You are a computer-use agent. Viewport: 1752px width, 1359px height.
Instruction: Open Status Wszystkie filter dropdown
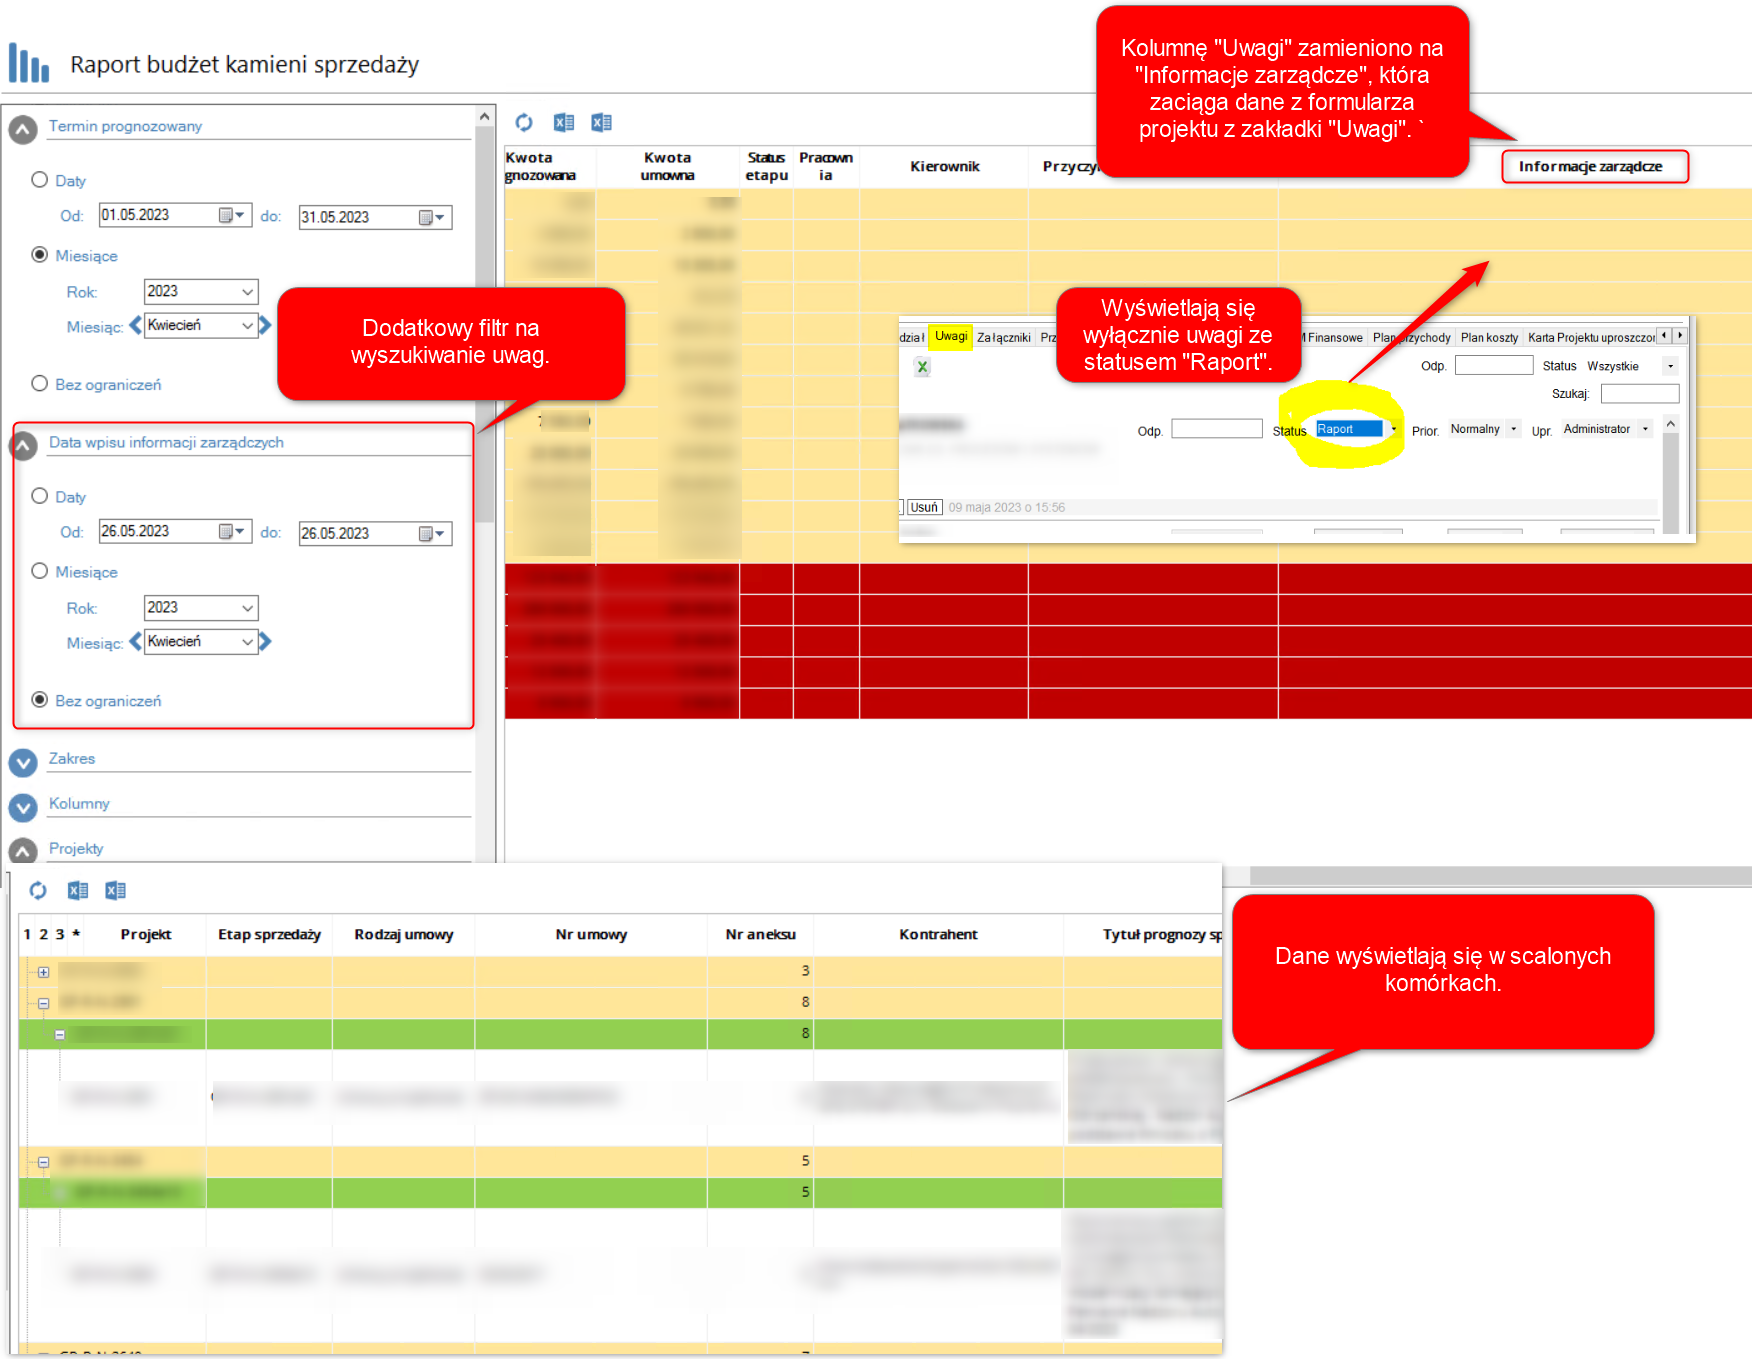coord(1670,366)
